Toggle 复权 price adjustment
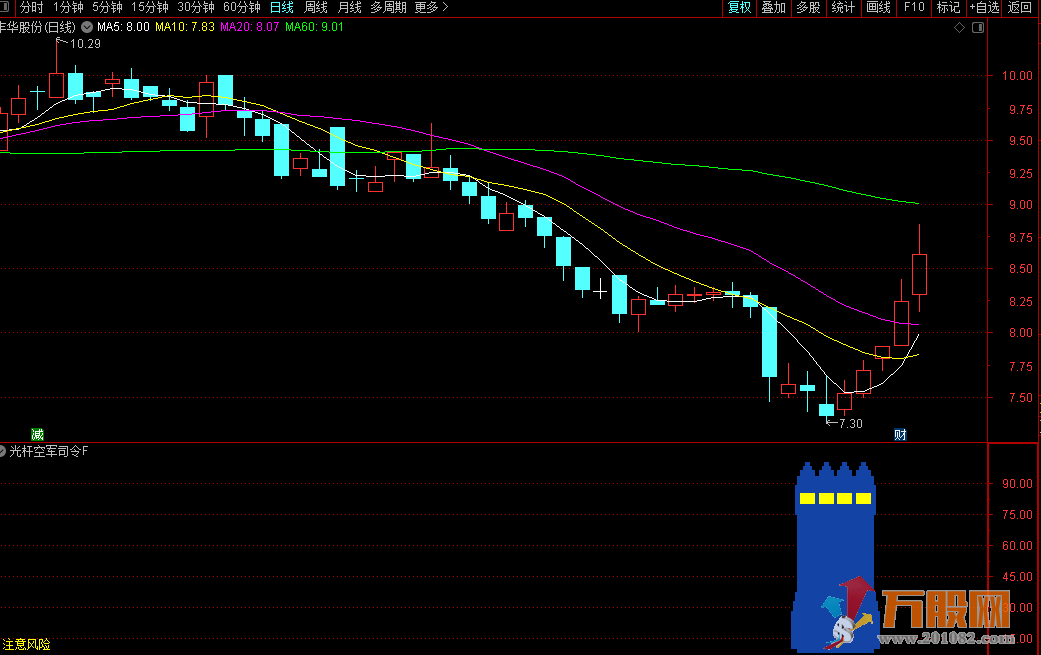The height and width of the screenshot is (655, 1041). tap(740, 7)
